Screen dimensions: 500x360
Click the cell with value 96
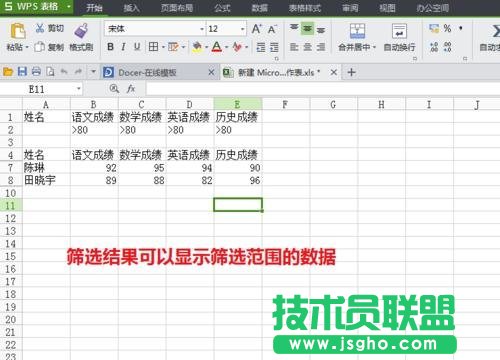coord(238,180)
